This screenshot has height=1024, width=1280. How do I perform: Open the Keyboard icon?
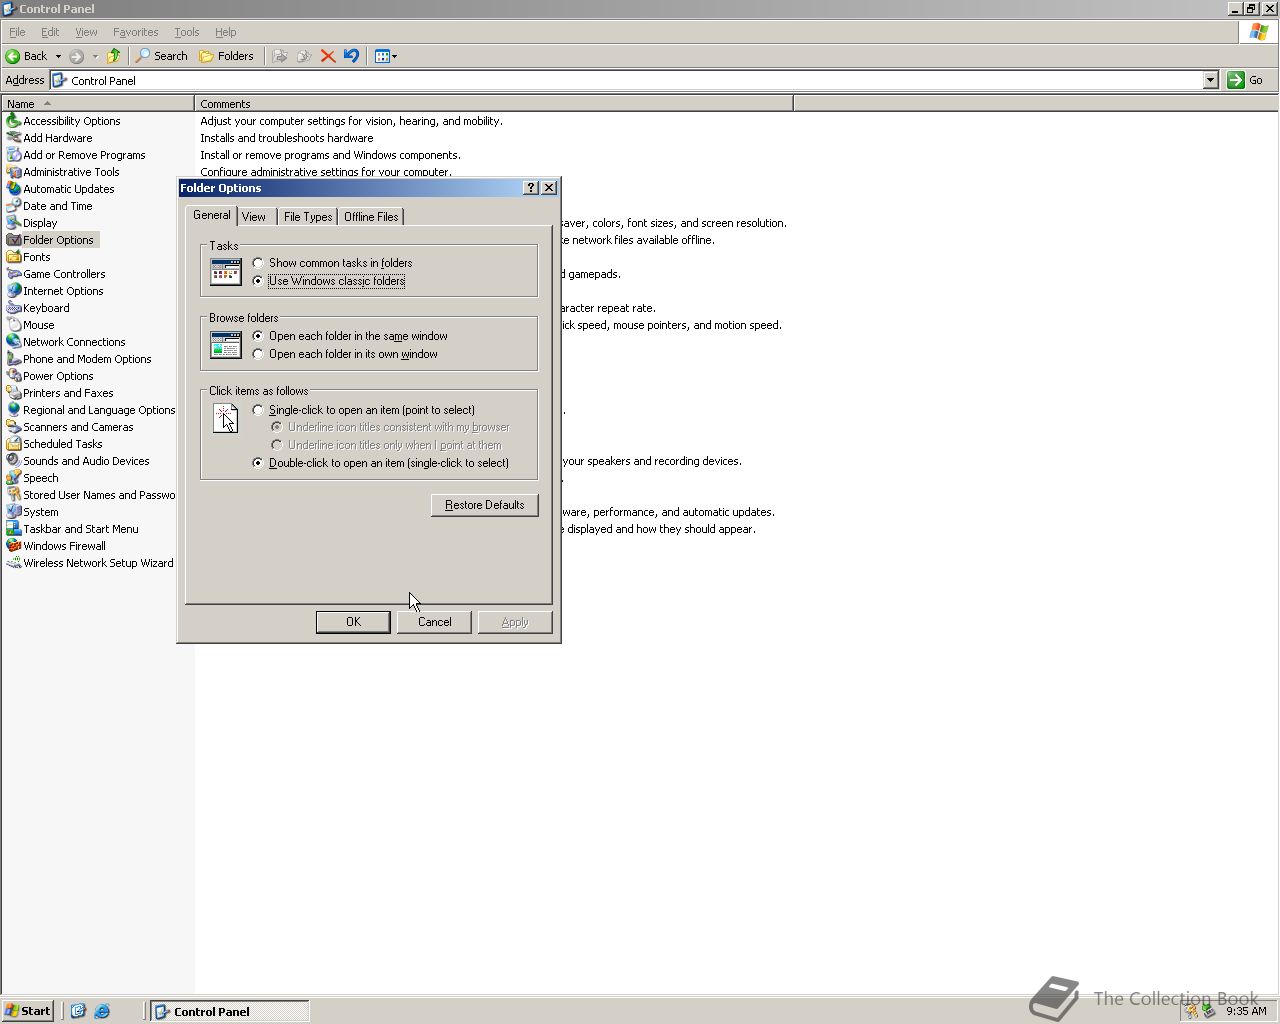14,308
